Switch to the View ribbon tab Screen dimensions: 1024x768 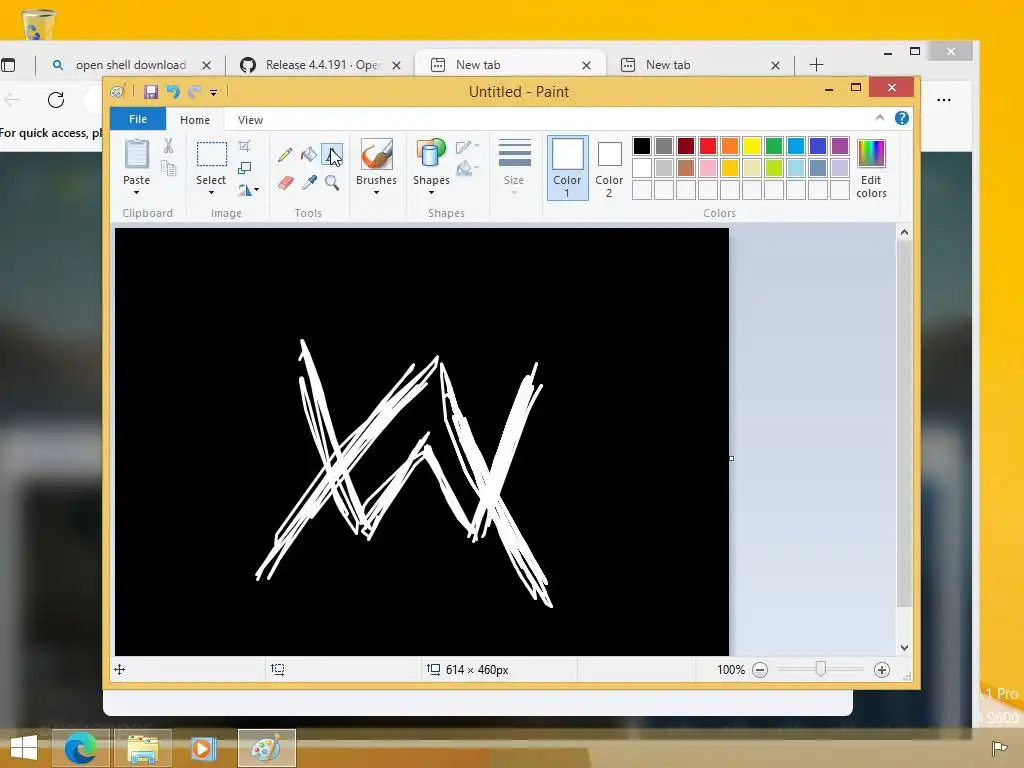click(250, 120)
